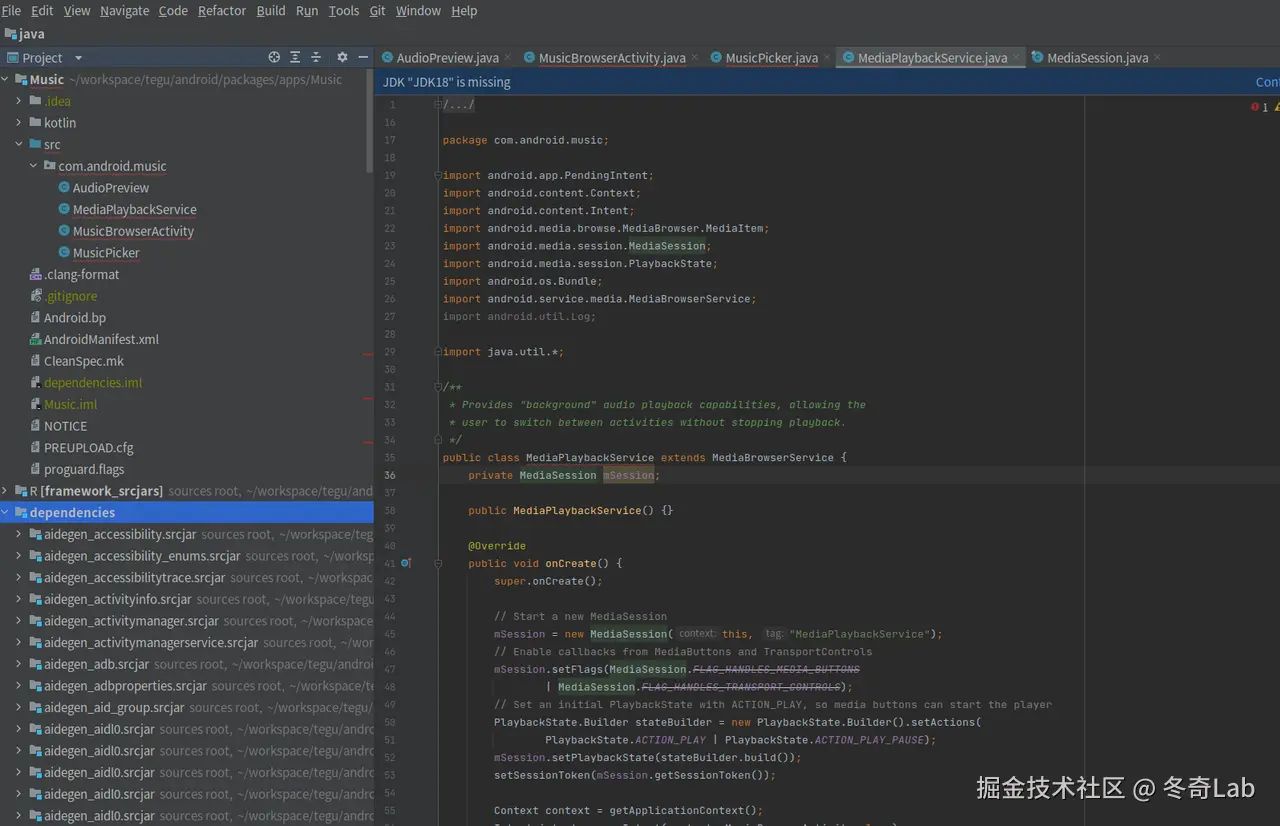Select MusicBrowserActivity in the project tree
Viewport: 1280px width, 826px height.
click(133, 231)
